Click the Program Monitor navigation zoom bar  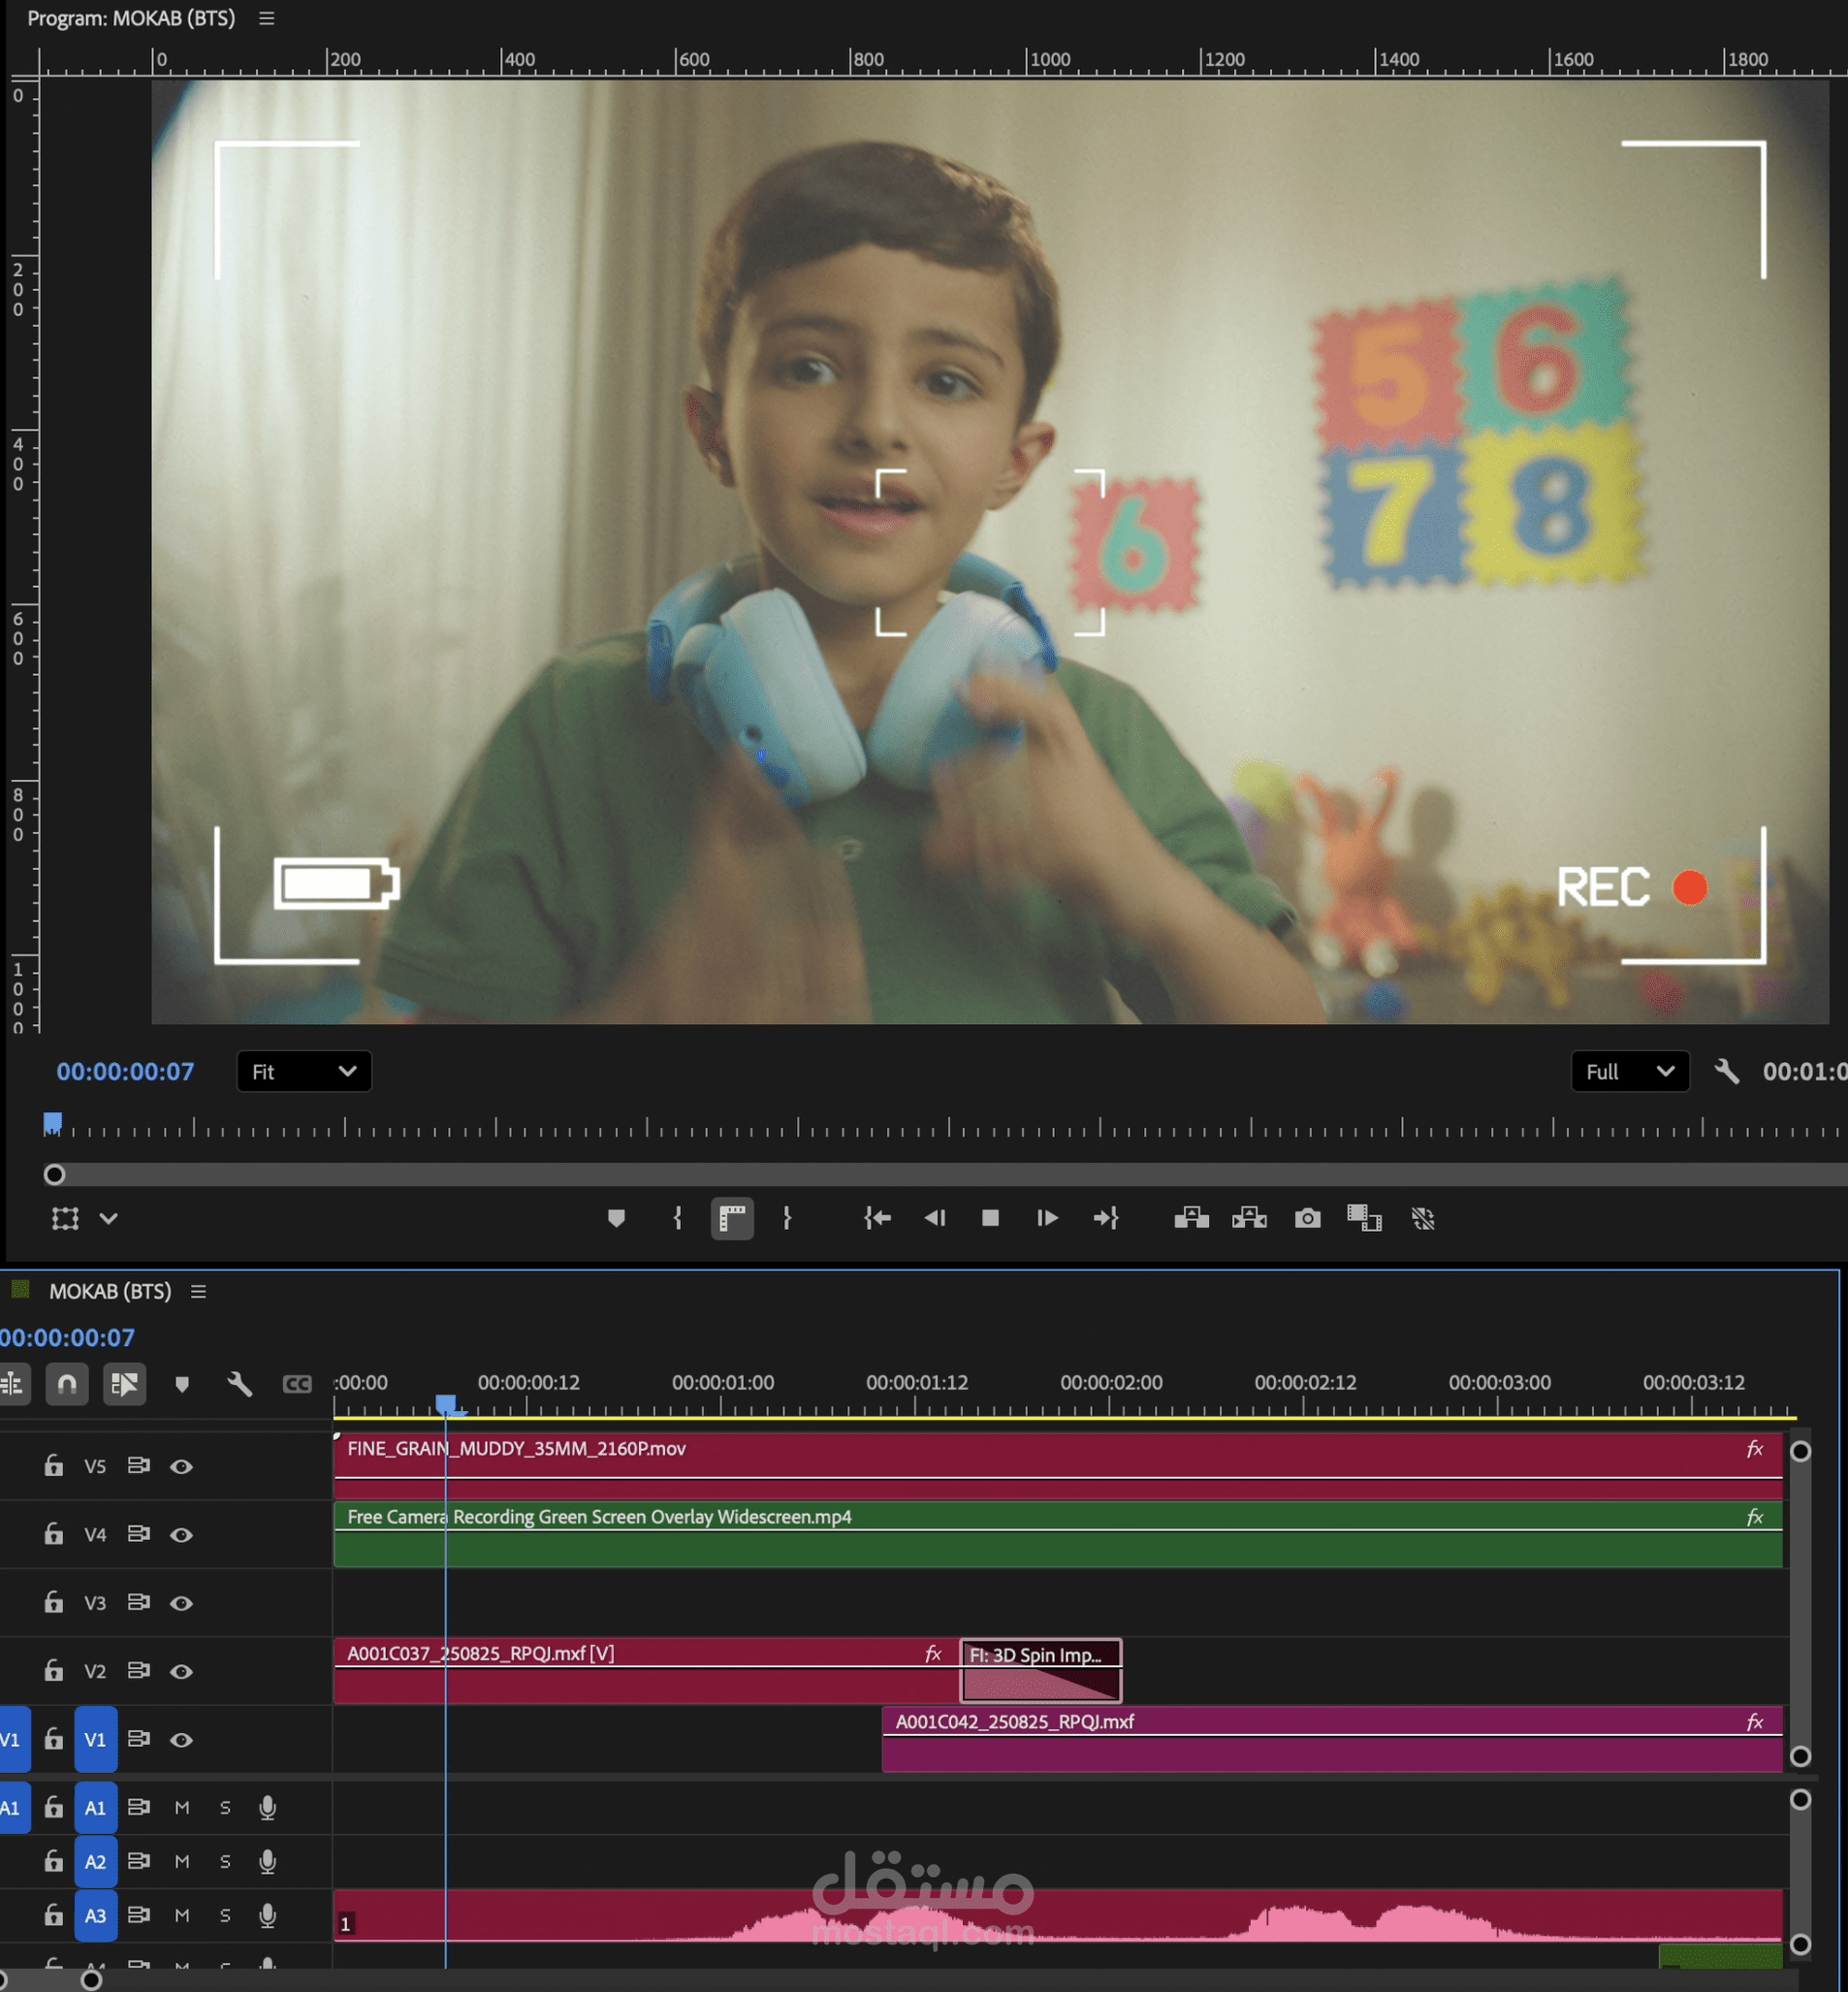tap(900, 1175)
